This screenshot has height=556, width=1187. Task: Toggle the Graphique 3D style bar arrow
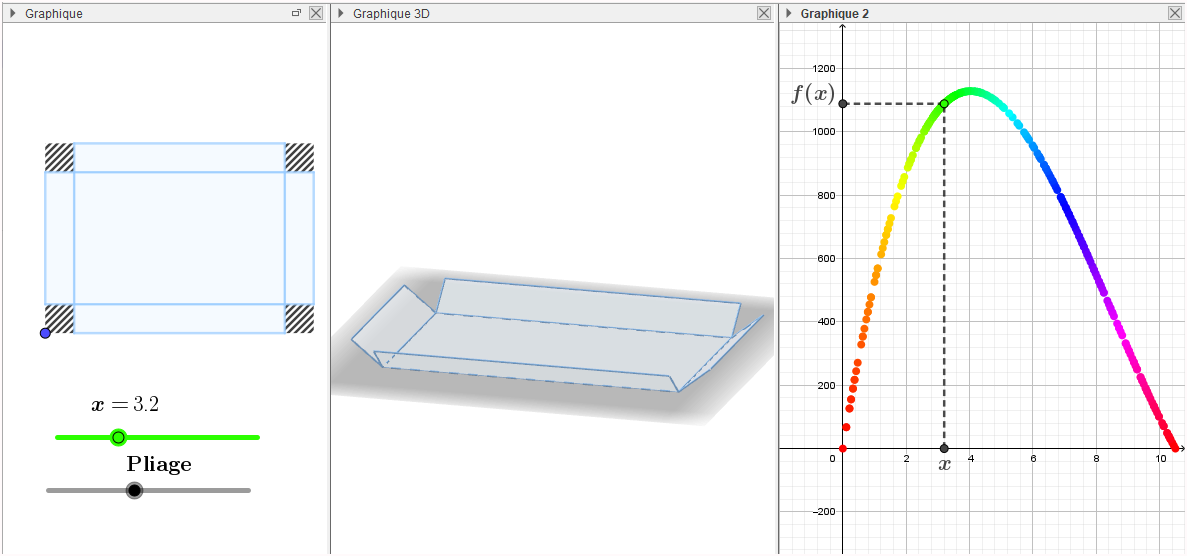(x=341, y=14)
